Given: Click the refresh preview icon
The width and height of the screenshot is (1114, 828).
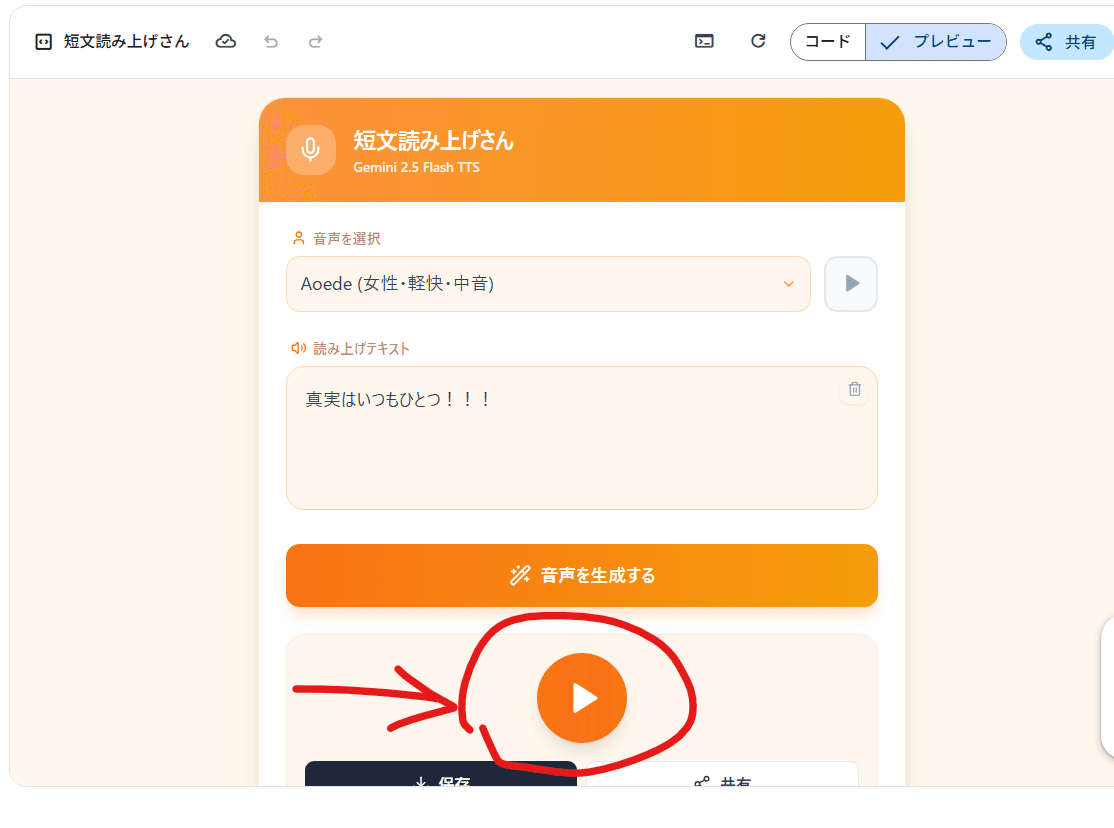Looking at the screenshot, I should click(758, 41).
